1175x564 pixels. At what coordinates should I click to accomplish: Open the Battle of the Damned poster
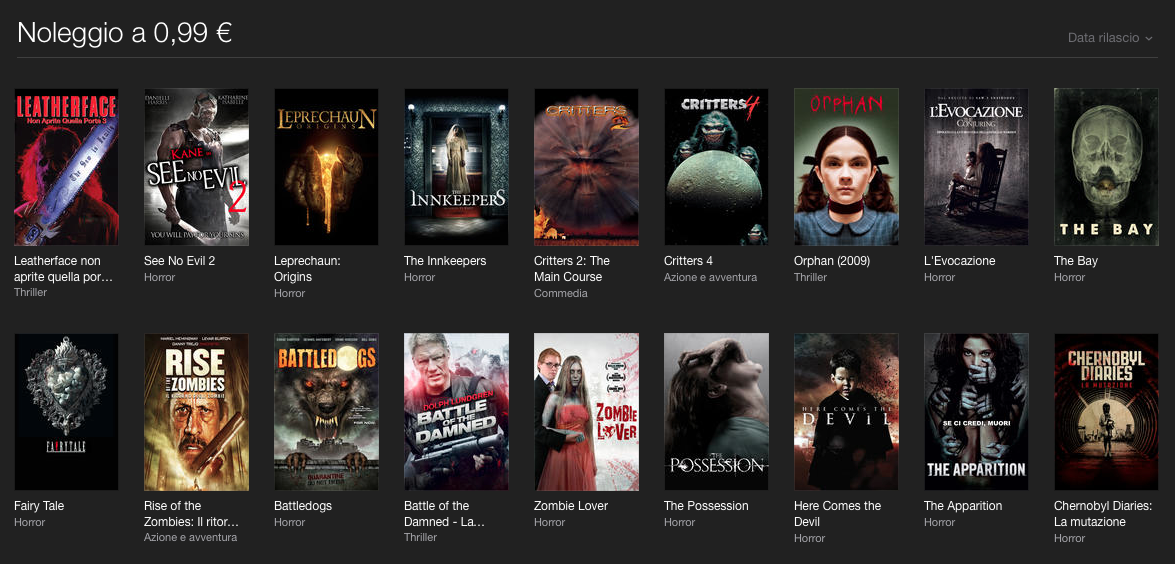[x=456, y=412]
